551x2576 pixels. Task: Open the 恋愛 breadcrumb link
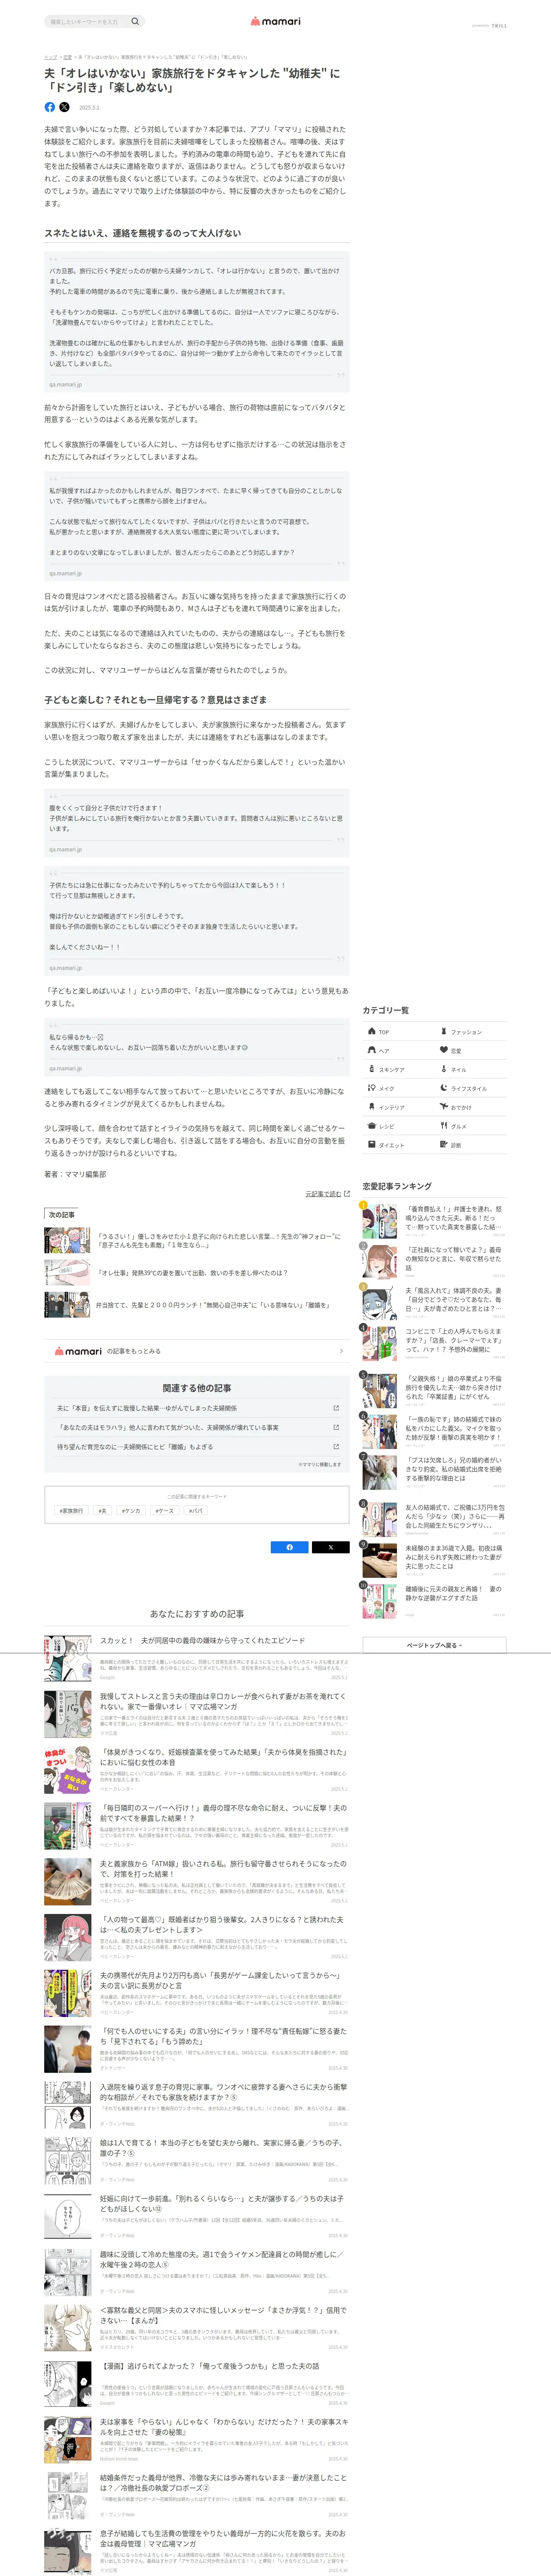[x=67, y=57]
